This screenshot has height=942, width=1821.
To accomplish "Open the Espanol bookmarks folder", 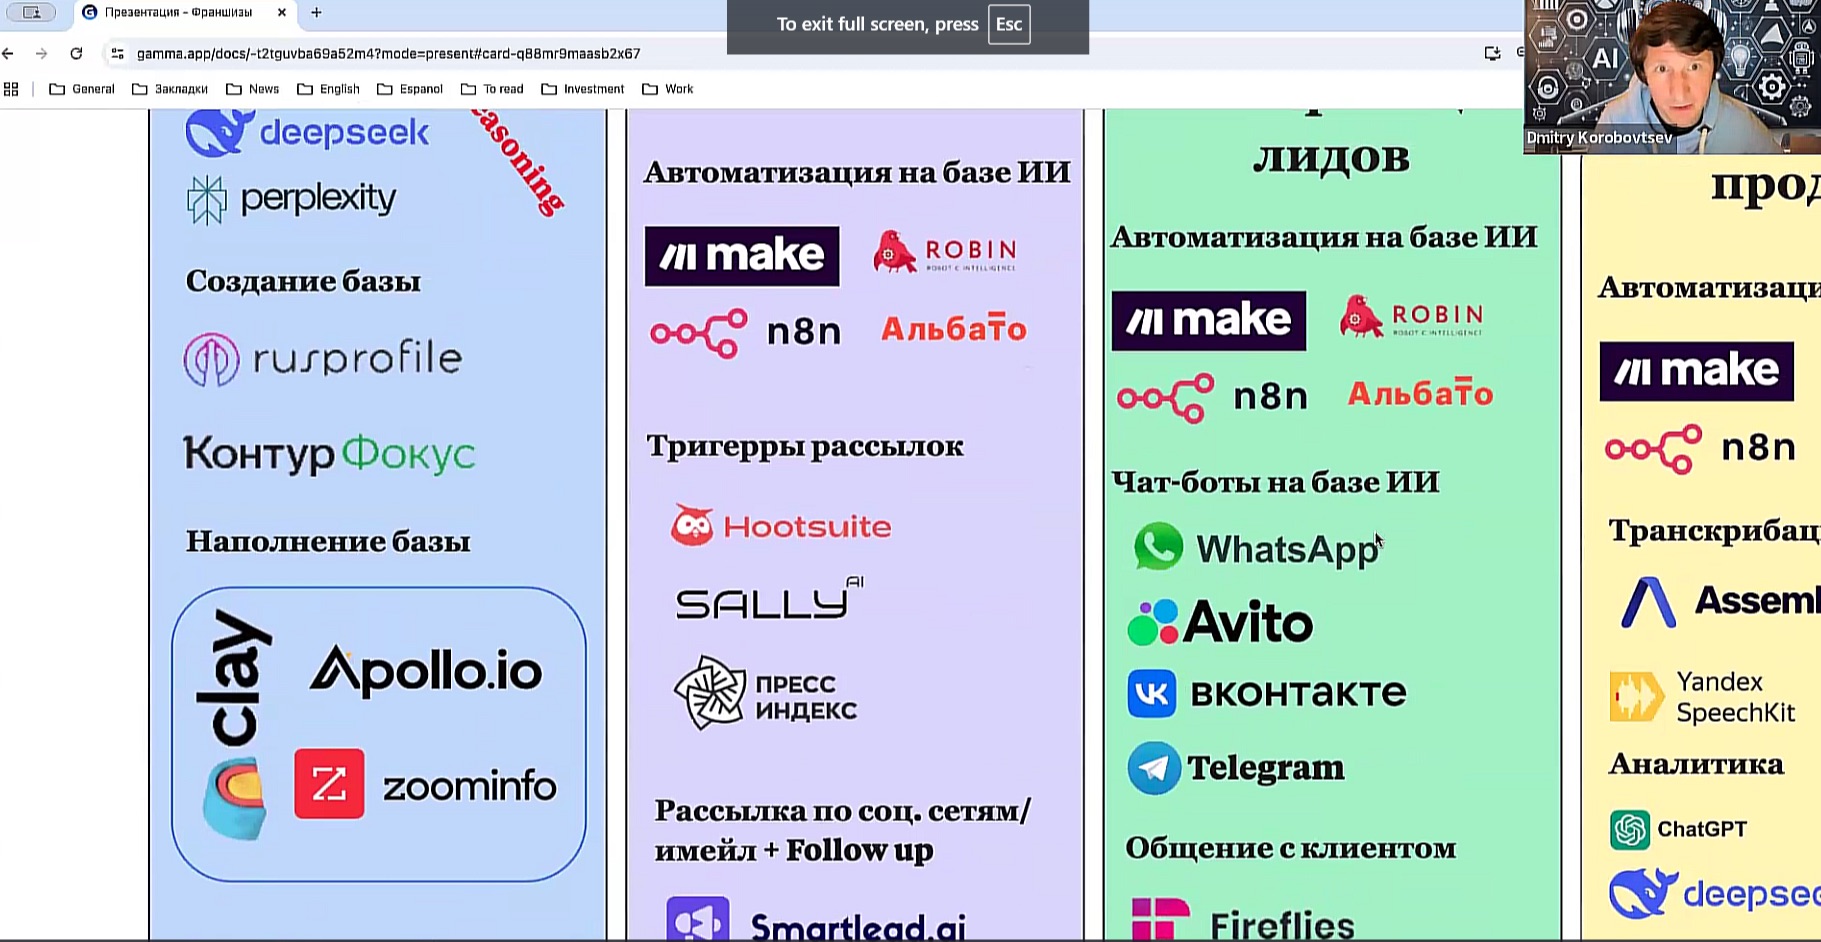I will pyautogui.click(x=410, y=89).
